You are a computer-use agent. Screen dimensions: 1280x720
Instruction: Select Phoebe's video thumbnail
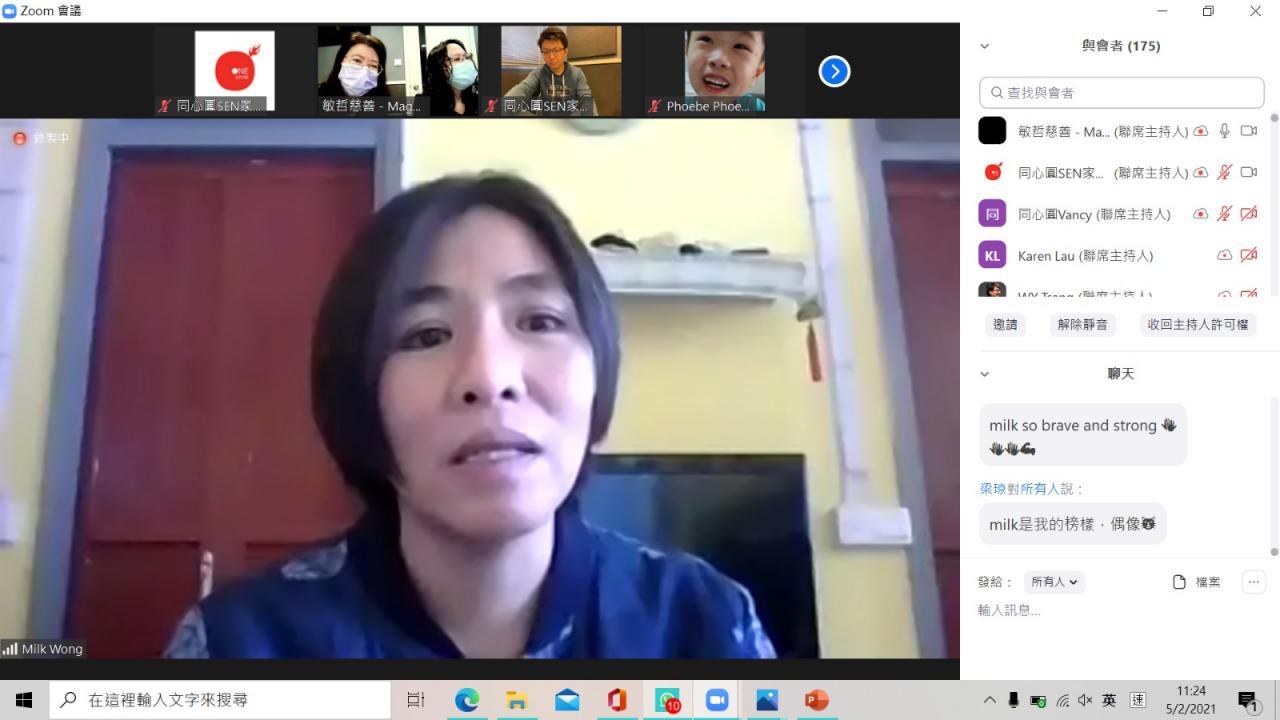coord(724,71)
